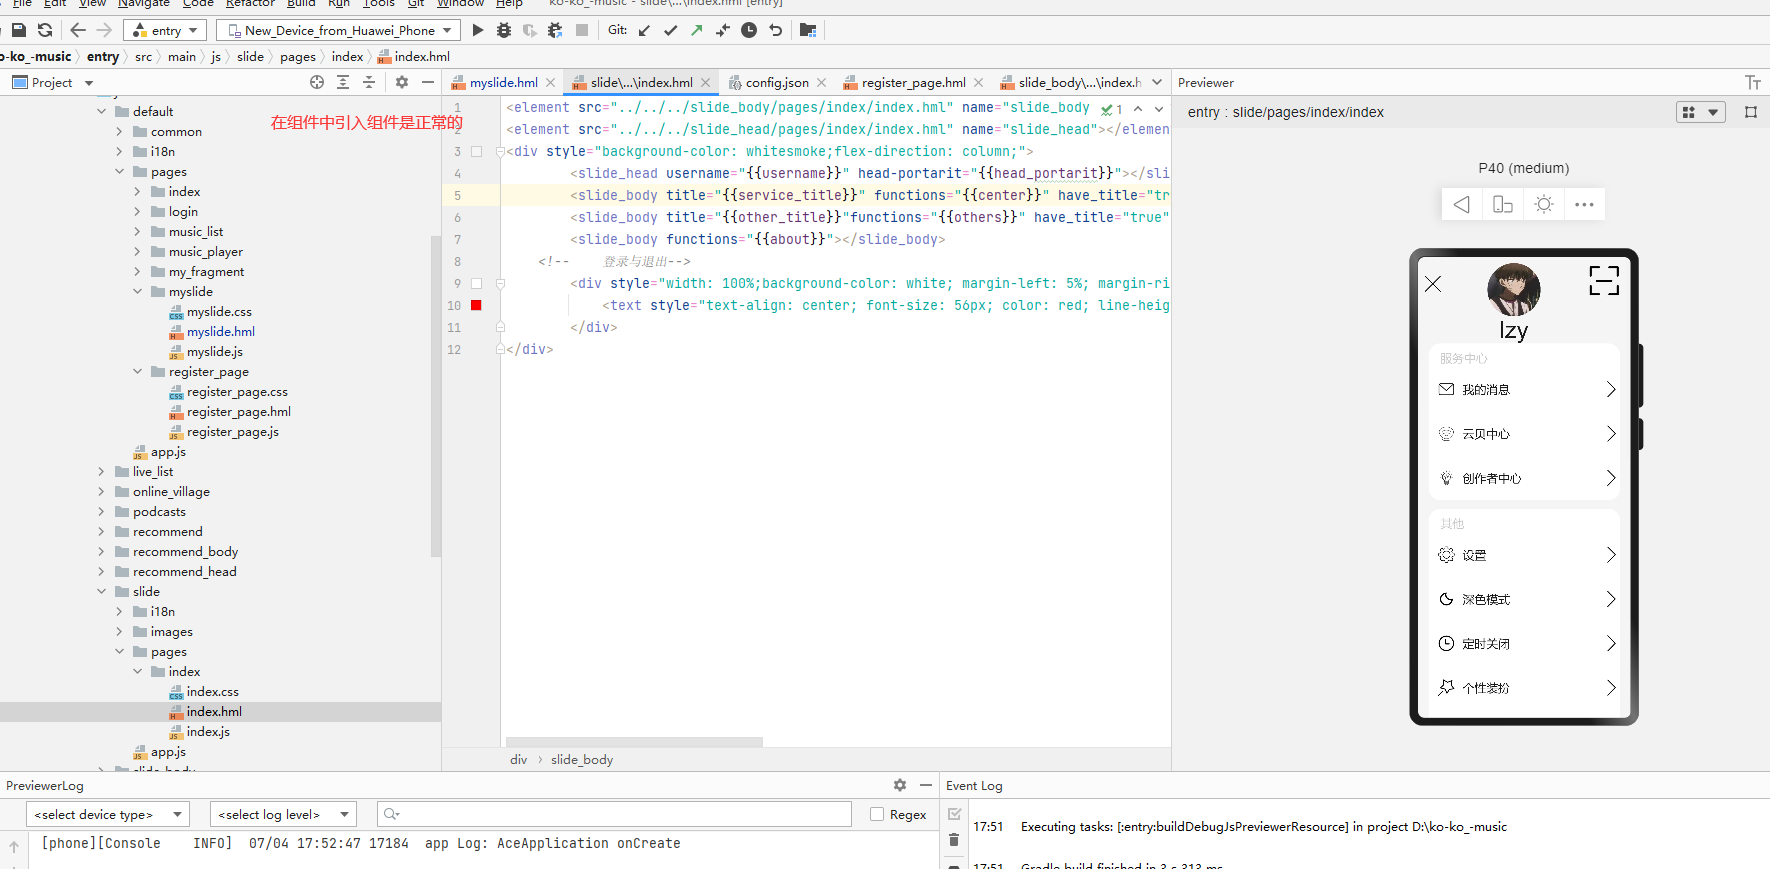Tap the lzy avatar image in phone preview

click(x=1514, y=289)
